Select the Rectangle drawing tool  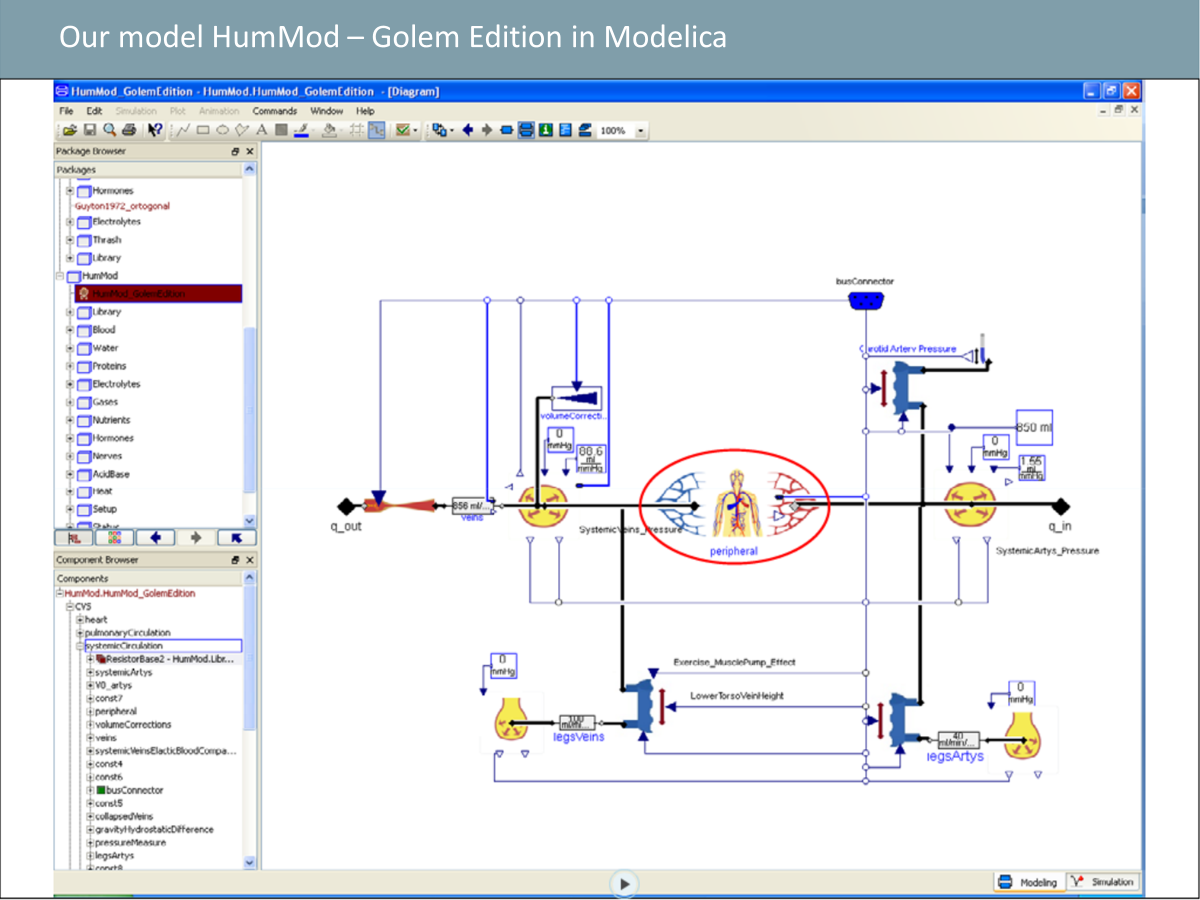203,131
